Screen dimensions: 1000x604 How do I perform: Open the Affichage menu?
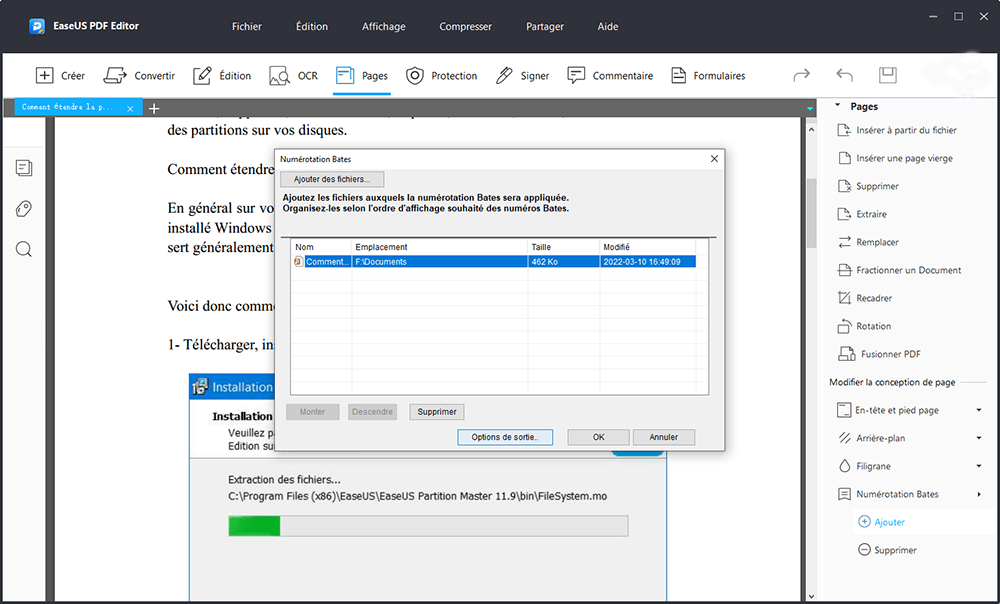click(x=384, y=26)
